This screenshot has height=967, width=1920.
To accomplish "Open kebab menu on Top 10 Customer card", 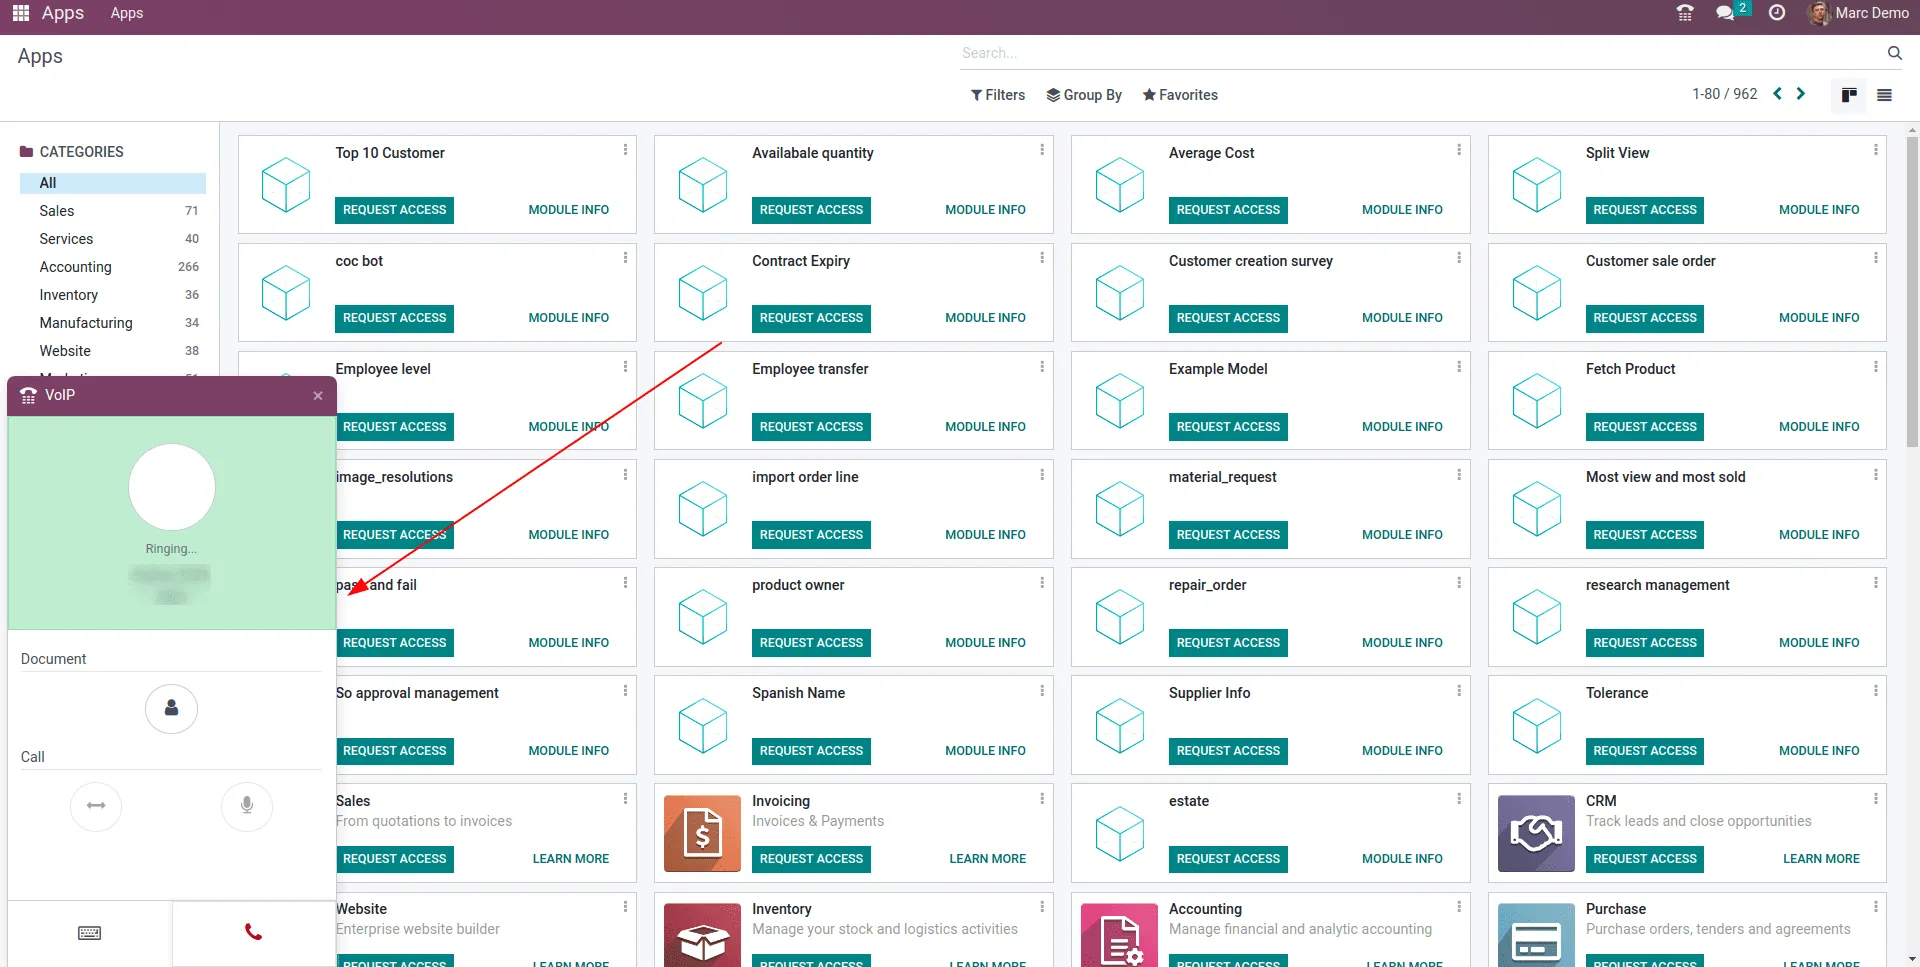I will click(x=626, y=150).
